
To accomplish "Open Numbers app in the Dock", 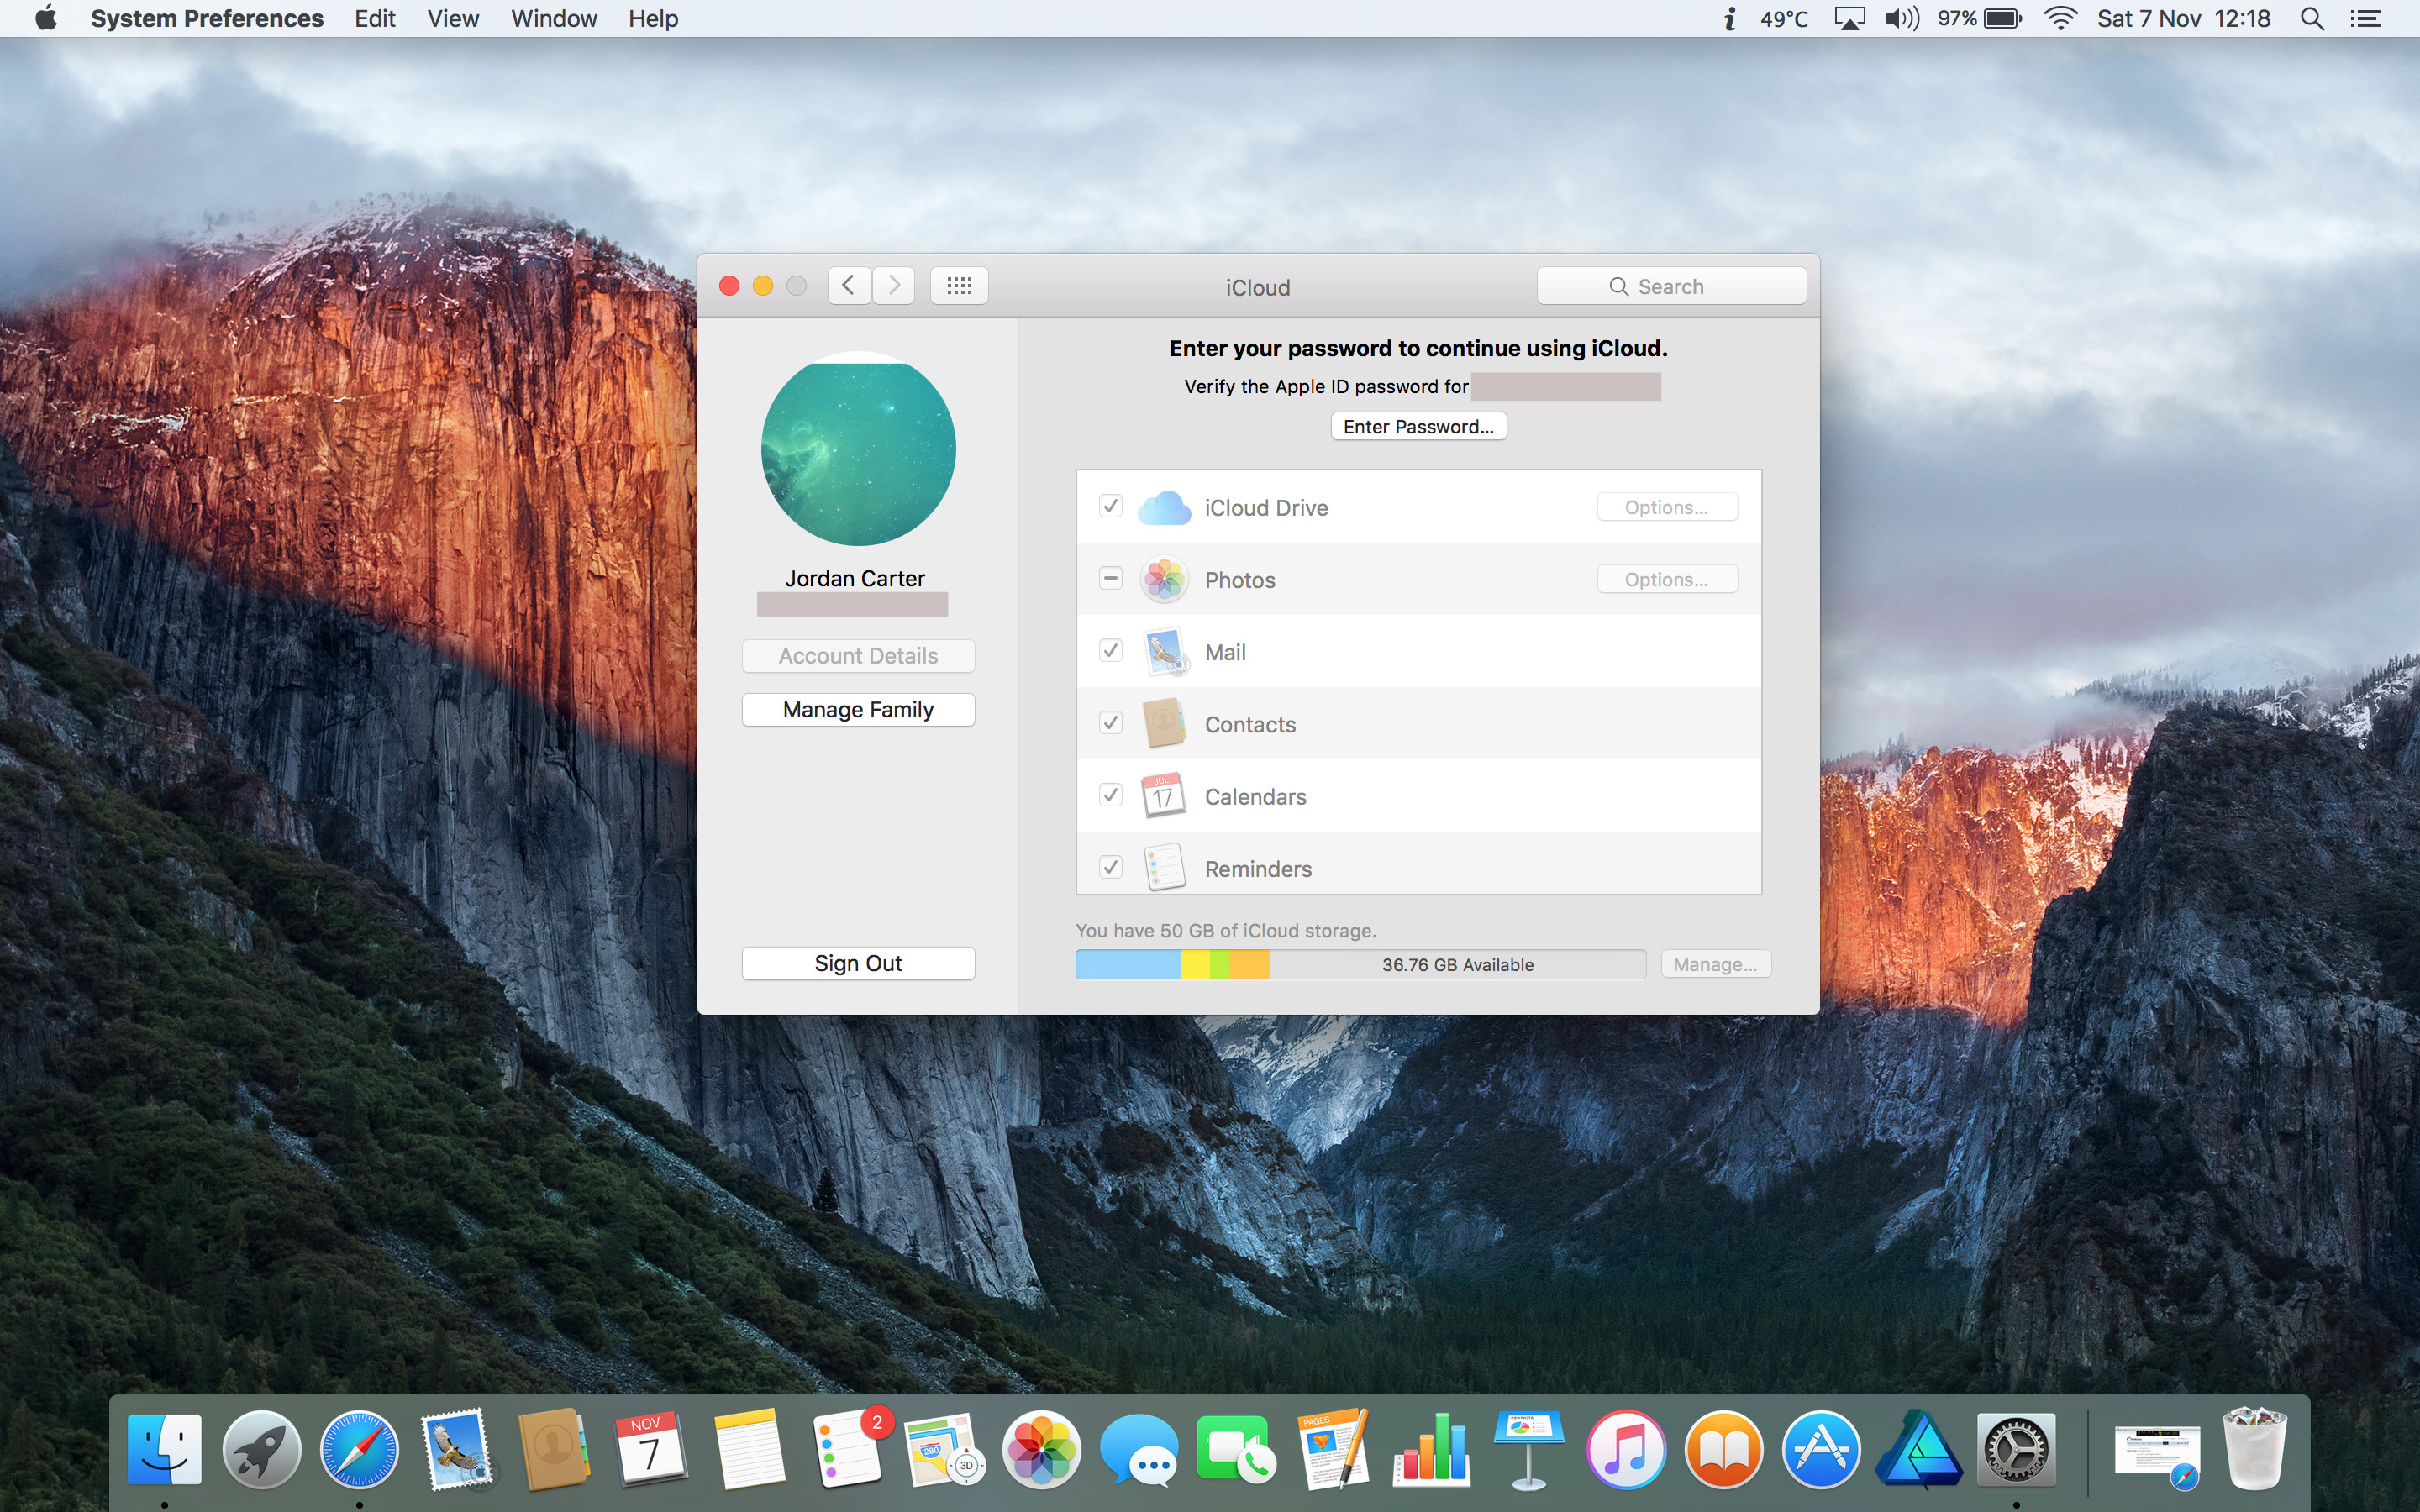I will coord(1431,1449).
